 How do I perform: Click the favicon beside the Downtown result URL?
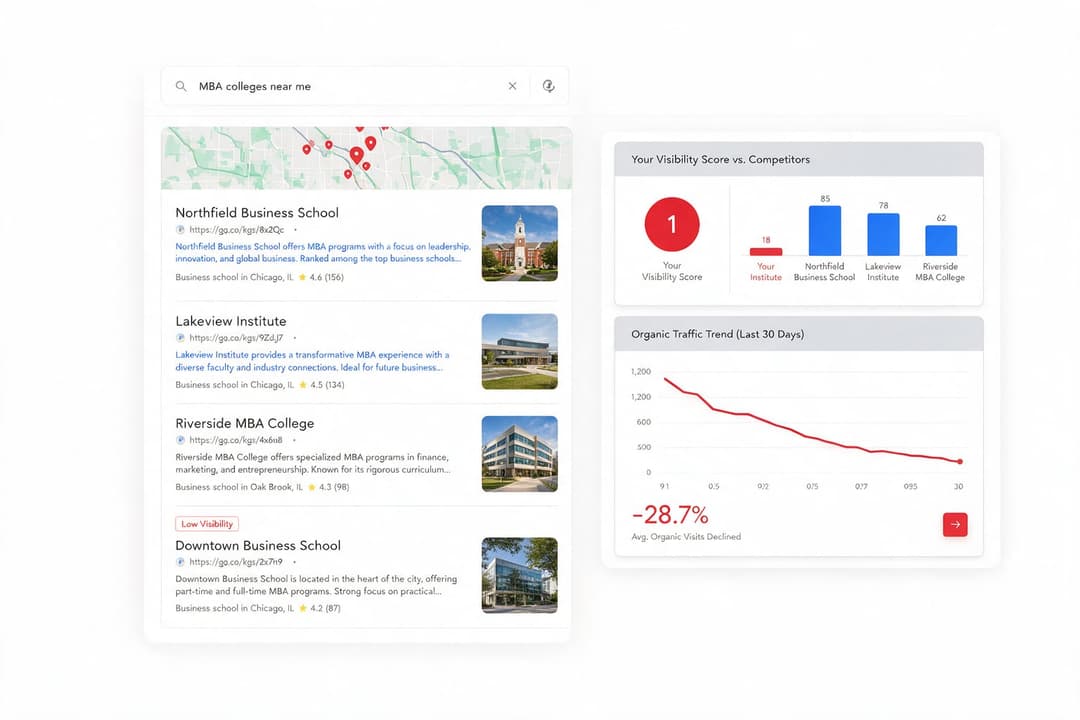[180, 562]
